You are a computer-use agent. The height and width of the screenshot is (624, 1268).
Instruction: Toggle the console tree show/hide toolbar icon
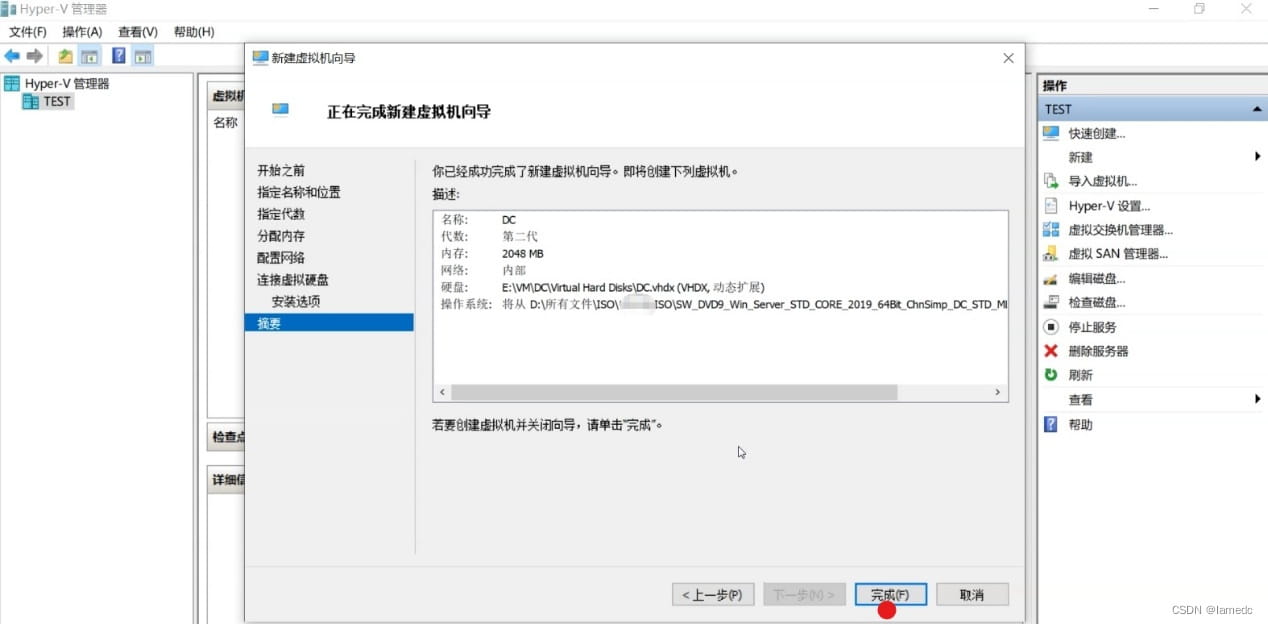(x=90, y=56)
